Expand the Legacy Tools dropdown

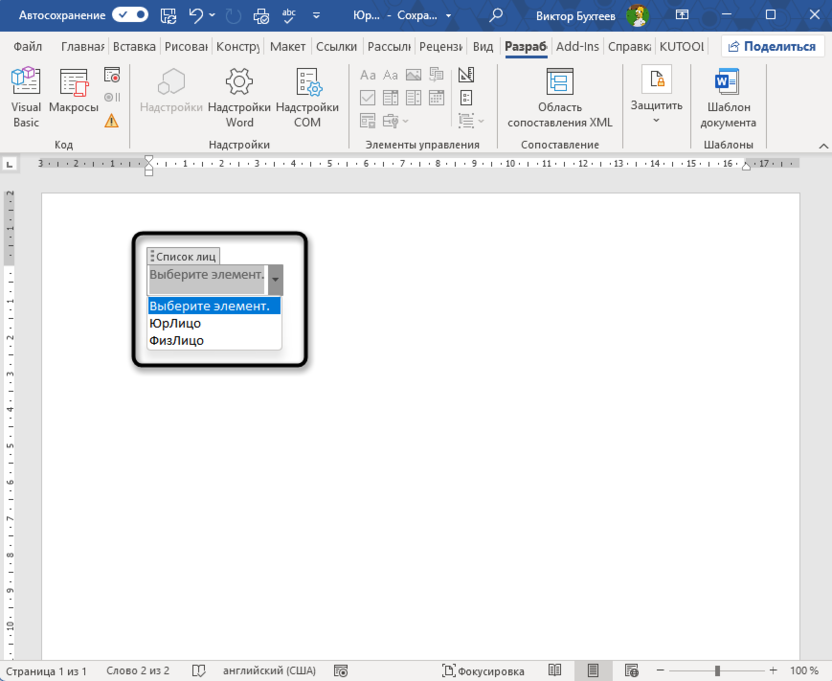tap(405, 121)
